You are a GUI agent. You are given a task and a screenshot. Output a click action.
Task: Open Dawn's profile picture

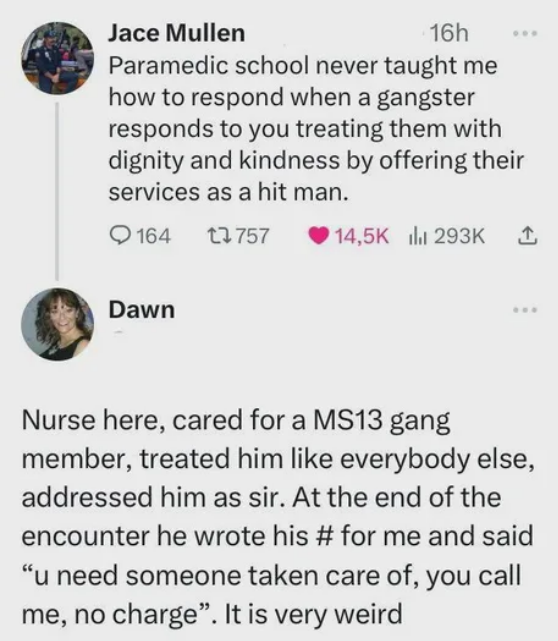[58, 325]
